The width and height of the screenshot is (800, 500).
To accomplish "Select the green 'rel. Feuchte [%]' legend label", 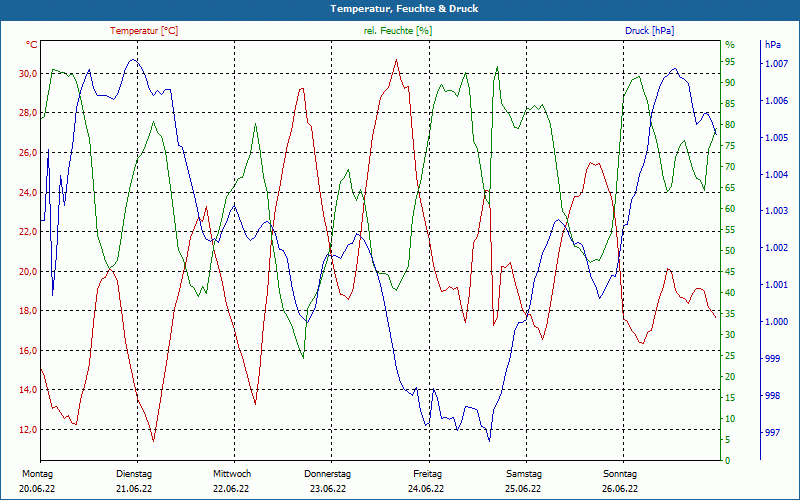I will [x=398, y=31].
